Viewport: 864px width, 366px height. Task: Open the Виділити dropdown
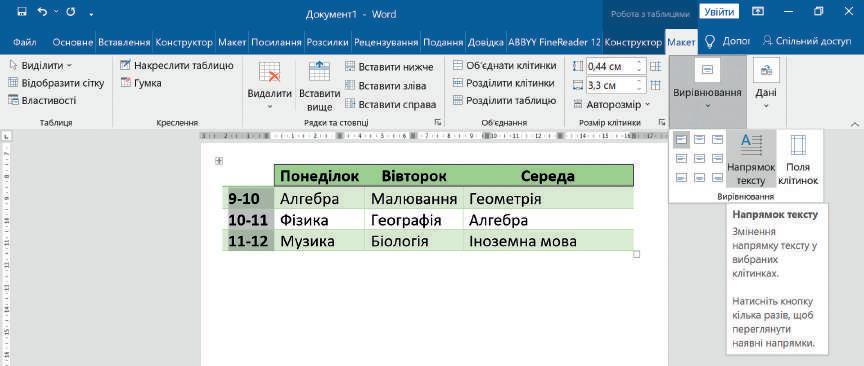41,66
